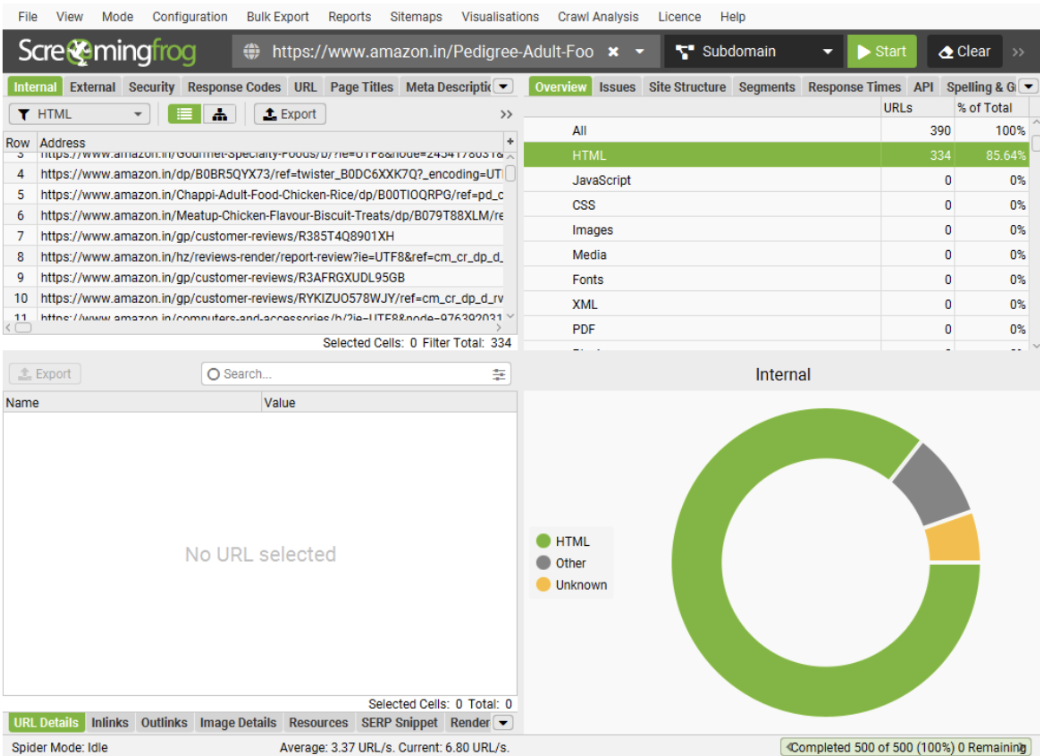Open the Issues tab
This screenshot has height=756, width=1040.
click(x=617, y=87)
